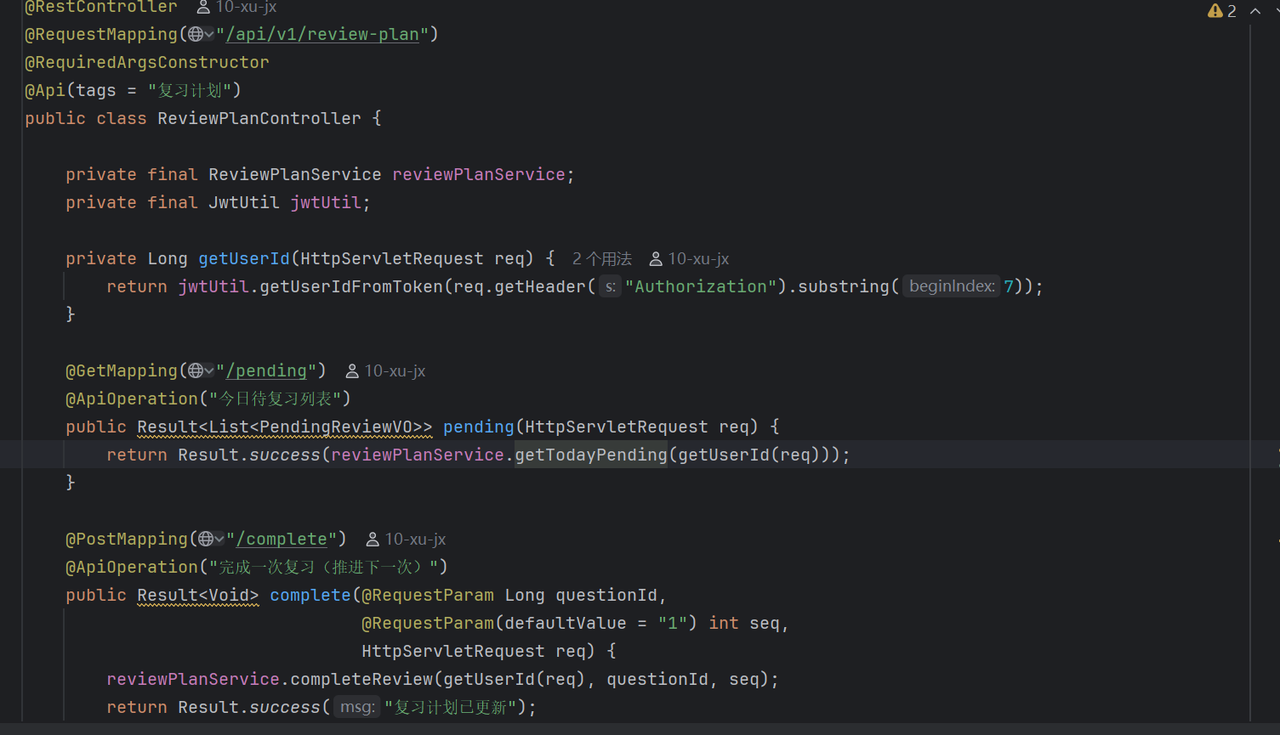Click the getTodayPending method call
Viewport: 1280px width, 735px height.
point(591,455)
